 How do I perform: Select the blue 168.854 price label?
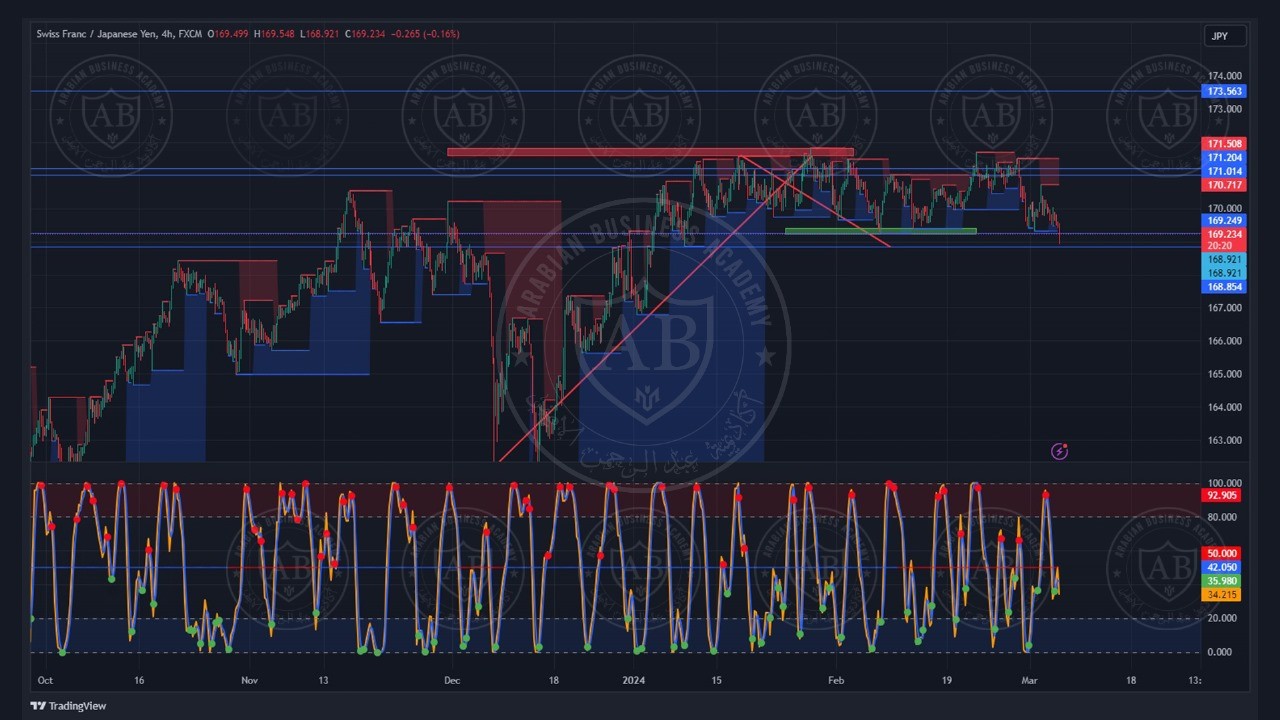coord(1225,286)
